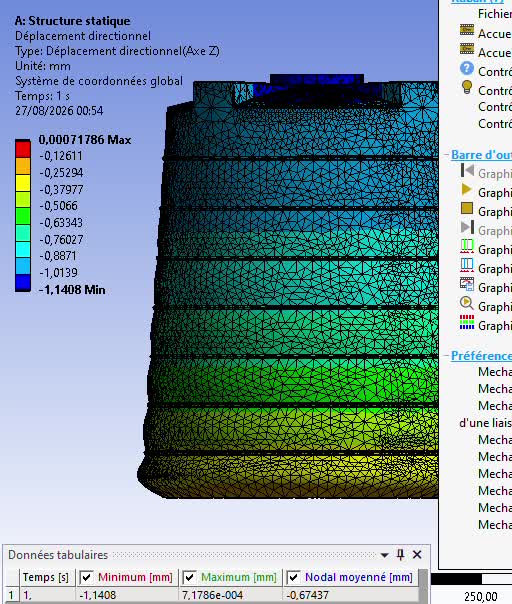Click the -0,67437 table cell

click(350, 595)
